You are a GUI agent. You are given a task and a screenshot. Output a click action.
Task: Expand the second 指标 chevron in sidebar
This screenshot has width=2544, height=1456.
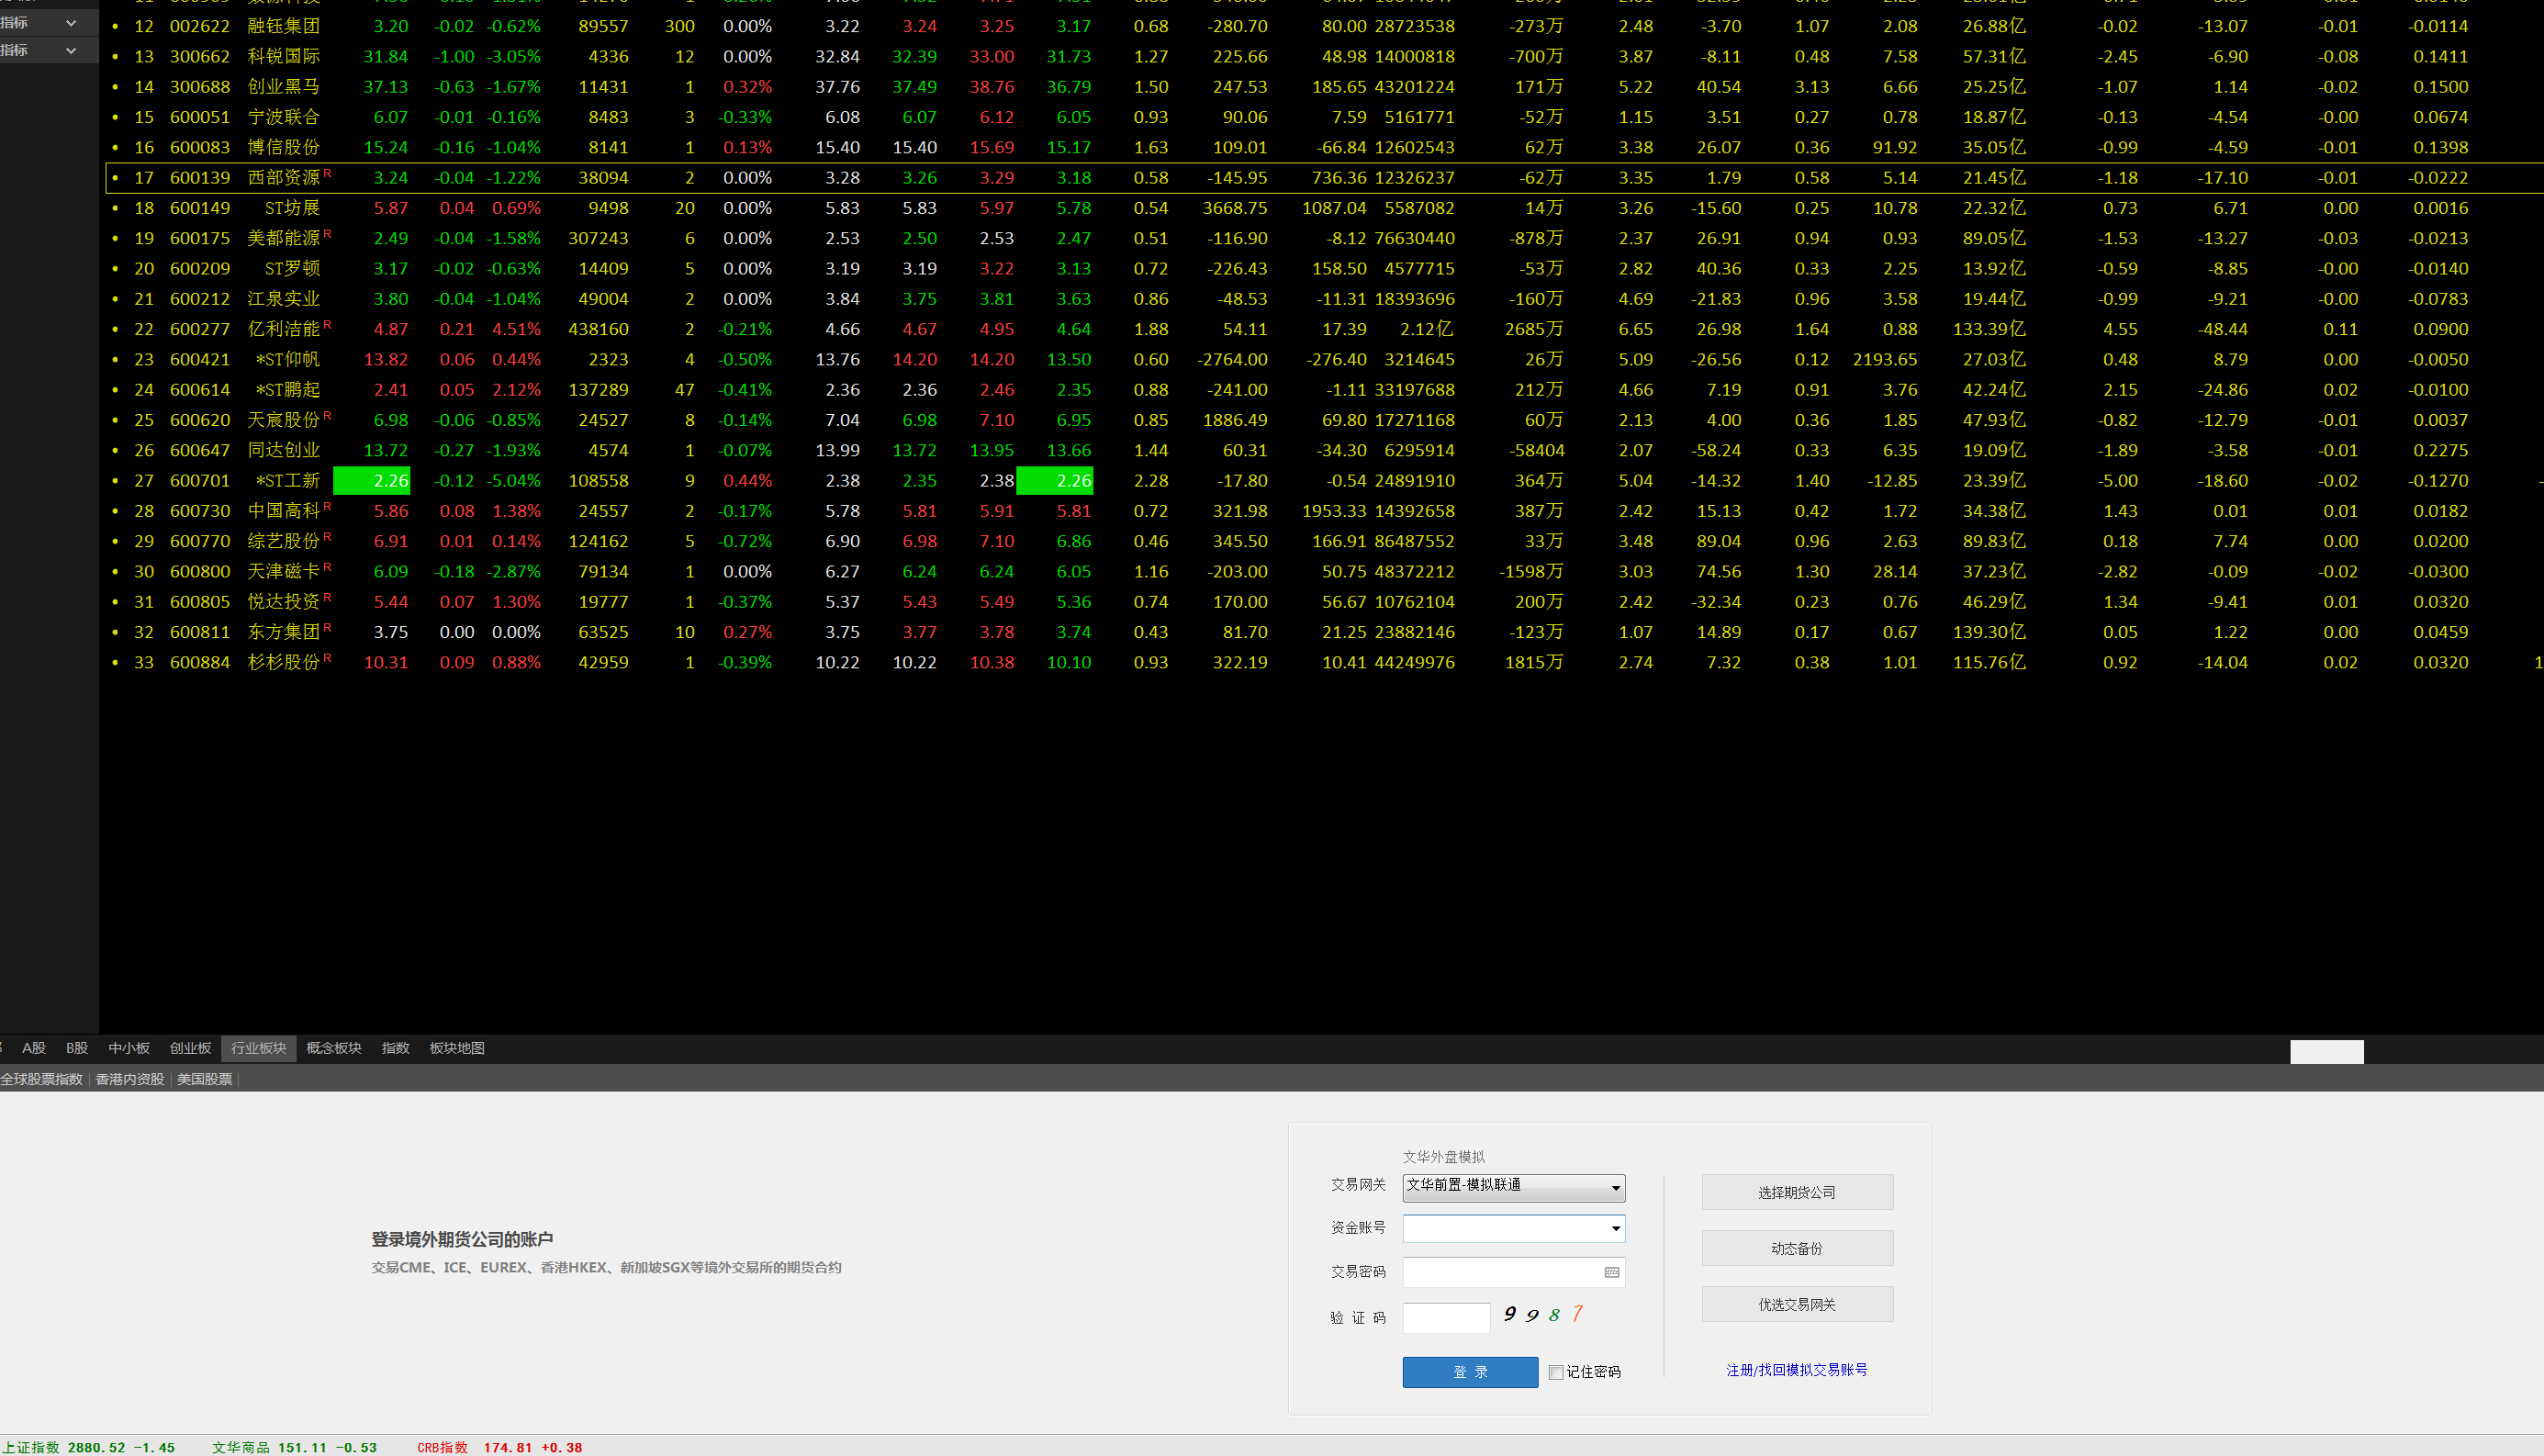pyautogui.click(x=71, y=50)
